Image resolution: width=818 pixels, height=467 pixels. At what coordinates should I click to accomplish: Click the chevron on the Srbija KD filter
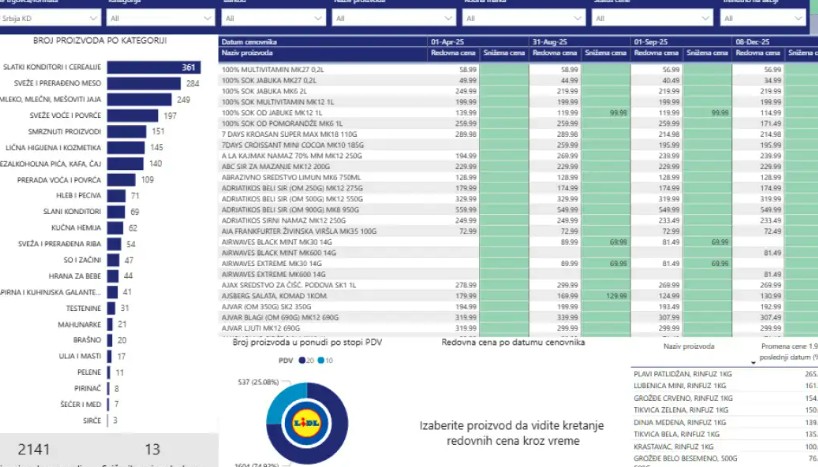click(93, 18)
